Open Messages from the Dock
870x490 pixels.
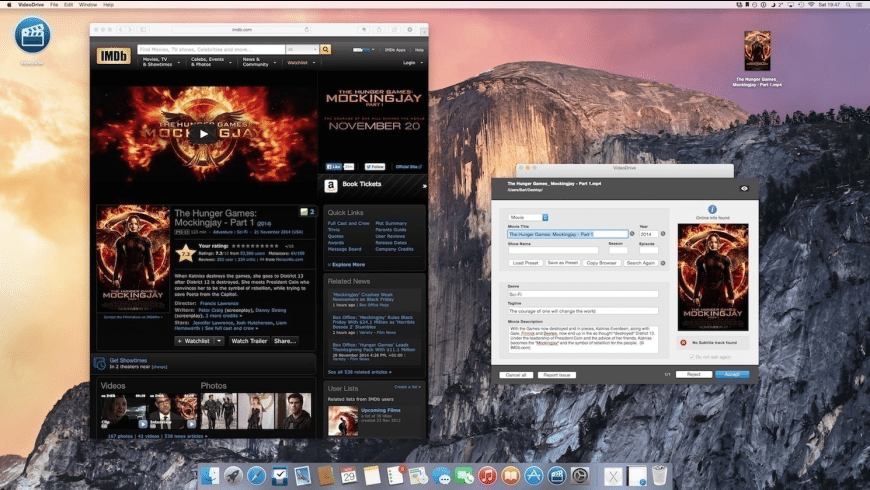(441, 476)
